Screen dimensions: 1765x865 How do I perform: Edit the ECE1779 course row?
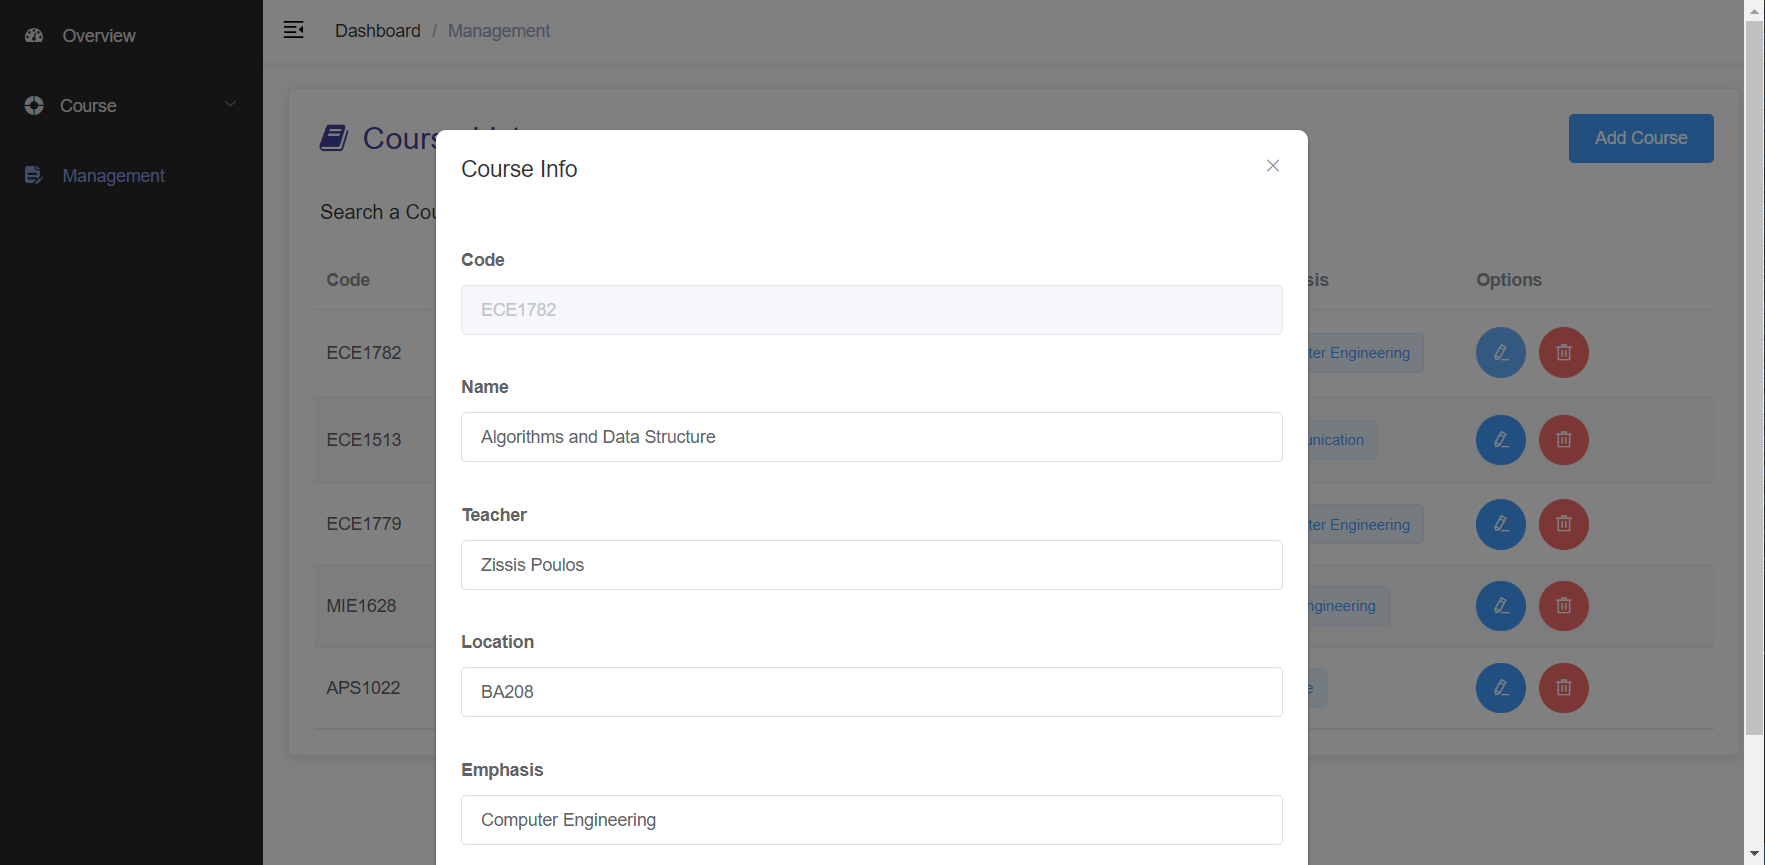[x=1501, y=524]
